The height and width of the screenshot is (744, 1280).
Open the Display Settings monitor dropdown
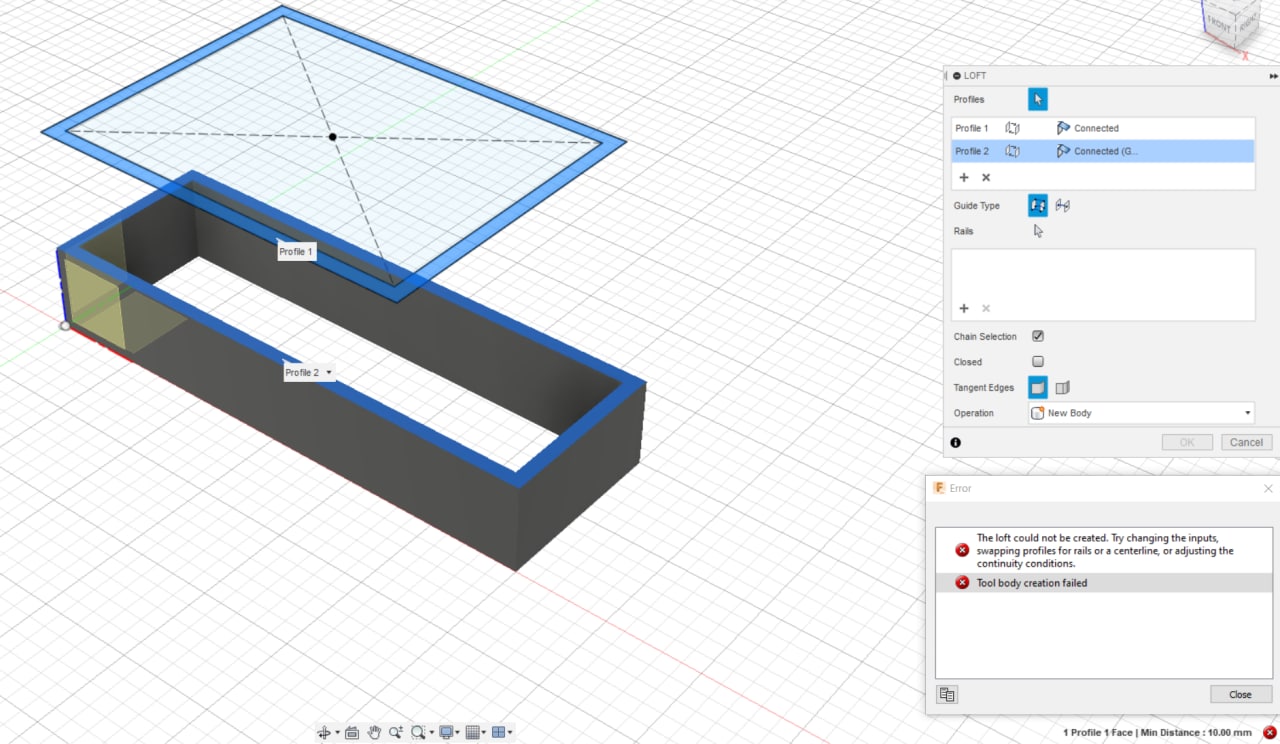[448, 732]
